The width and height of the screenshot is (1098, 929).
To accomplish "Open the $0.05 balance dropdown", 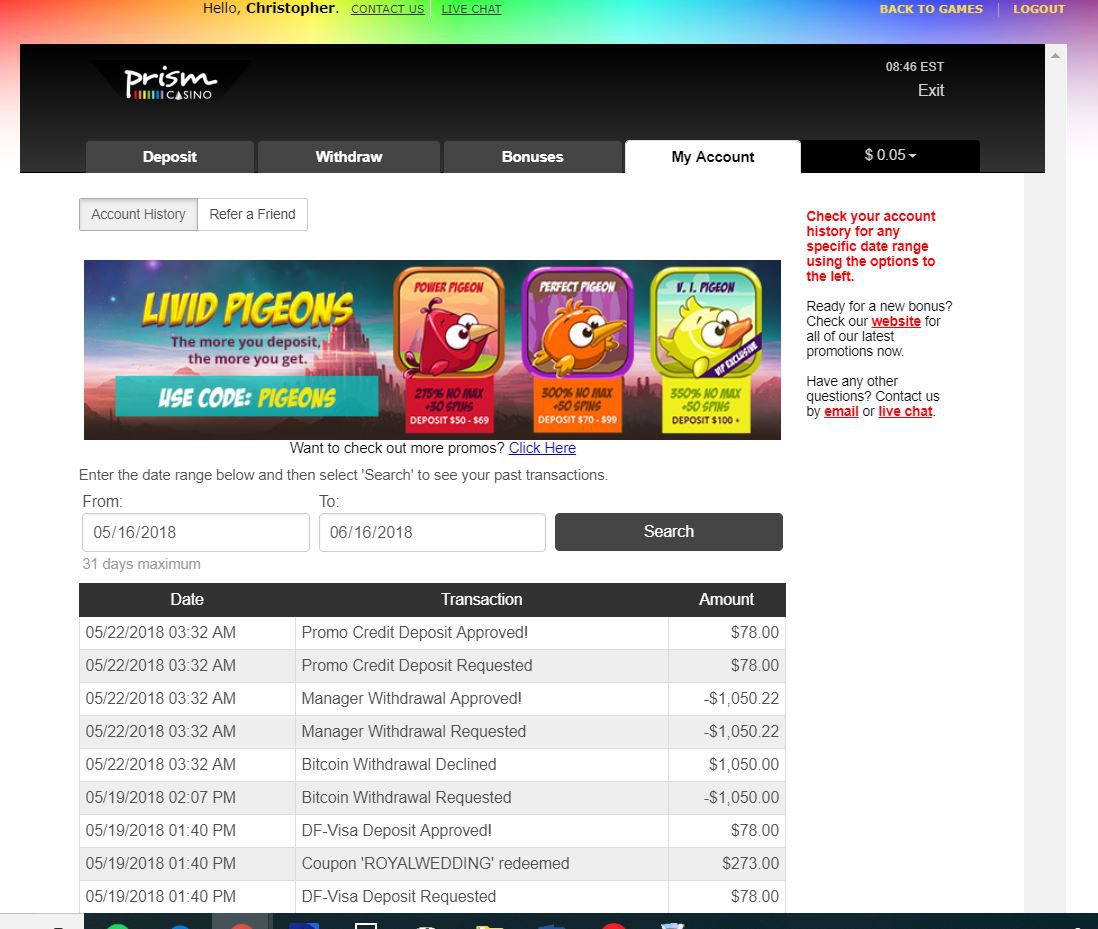I will pos(889,155).
